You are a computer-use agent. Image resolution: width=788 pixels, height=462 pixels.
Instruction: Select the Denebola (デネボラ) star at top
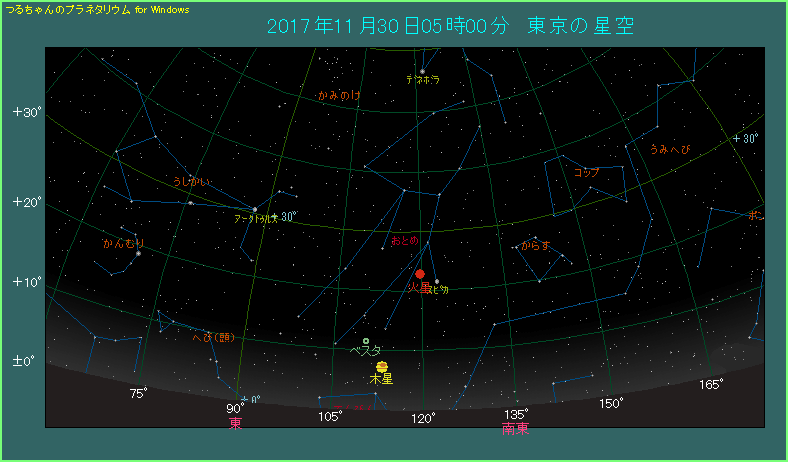(422, 71)
